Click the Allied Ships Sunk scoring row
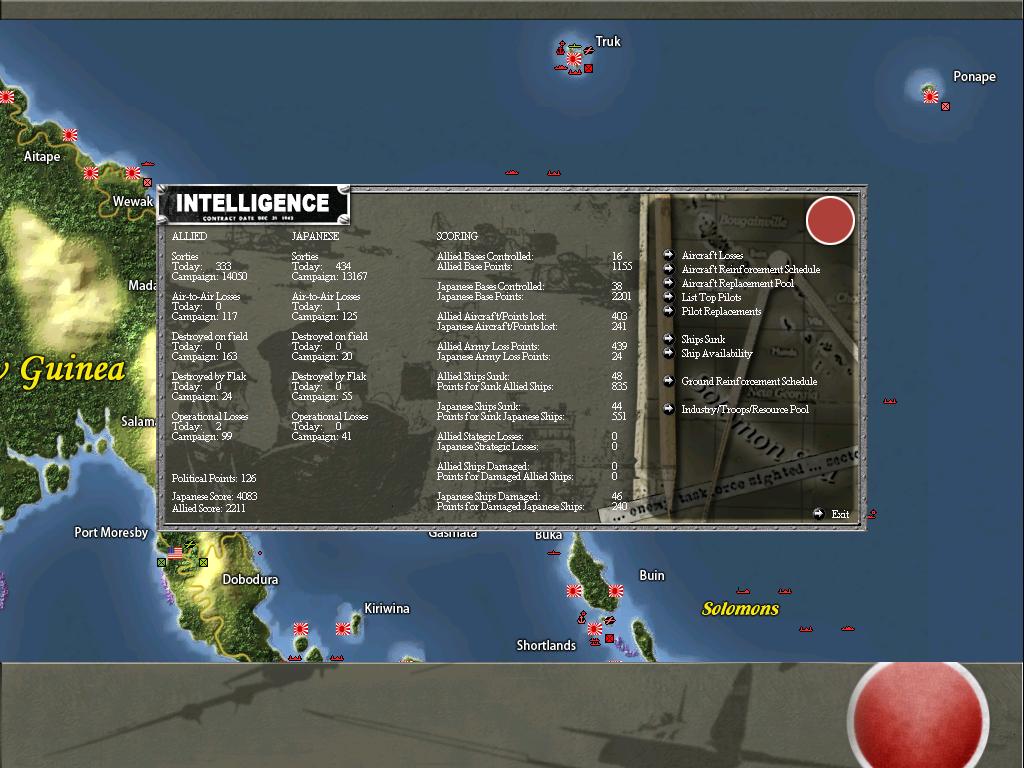 click(x=530, y=376)
